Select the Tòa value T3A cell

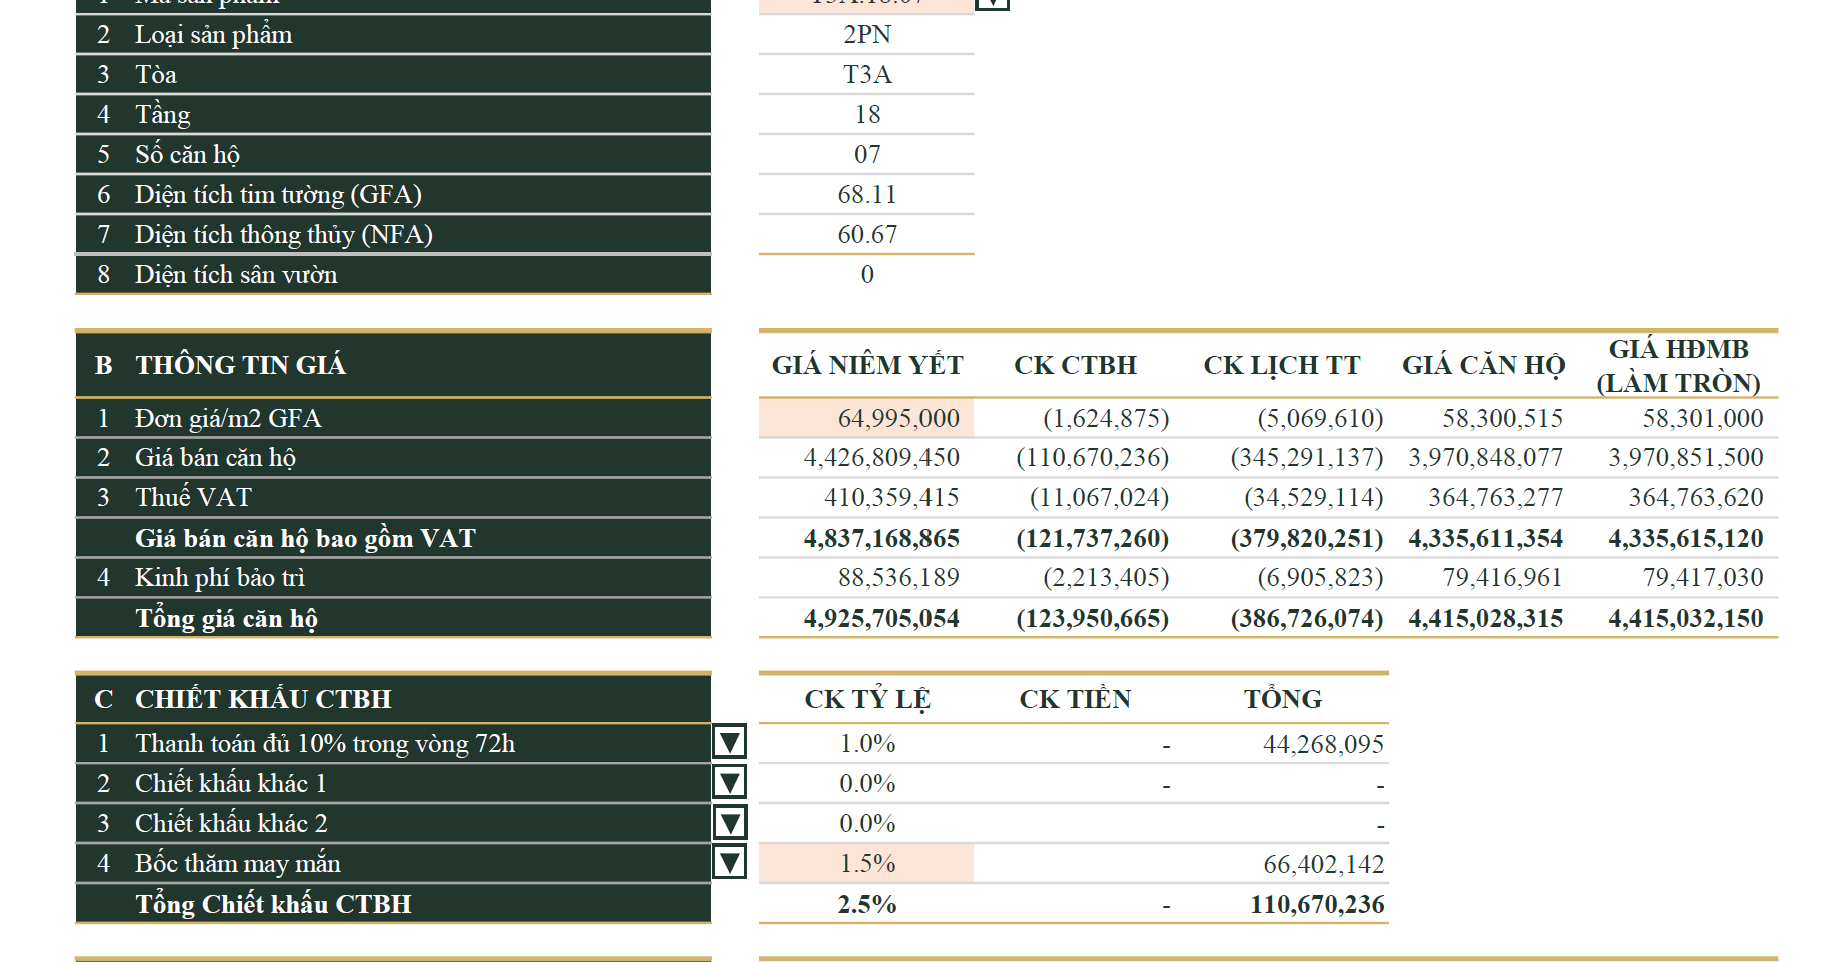click(x=866, y=74)
